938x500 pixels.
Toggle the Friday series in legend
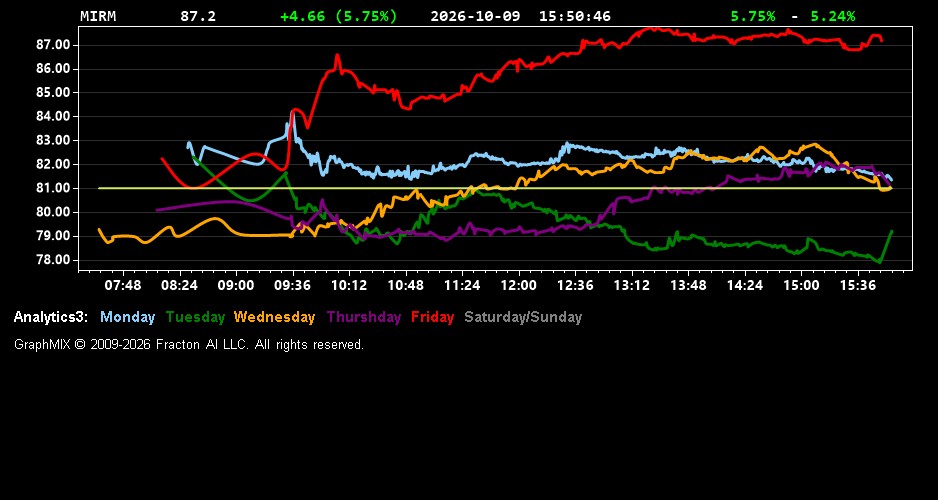click(433, 318)
